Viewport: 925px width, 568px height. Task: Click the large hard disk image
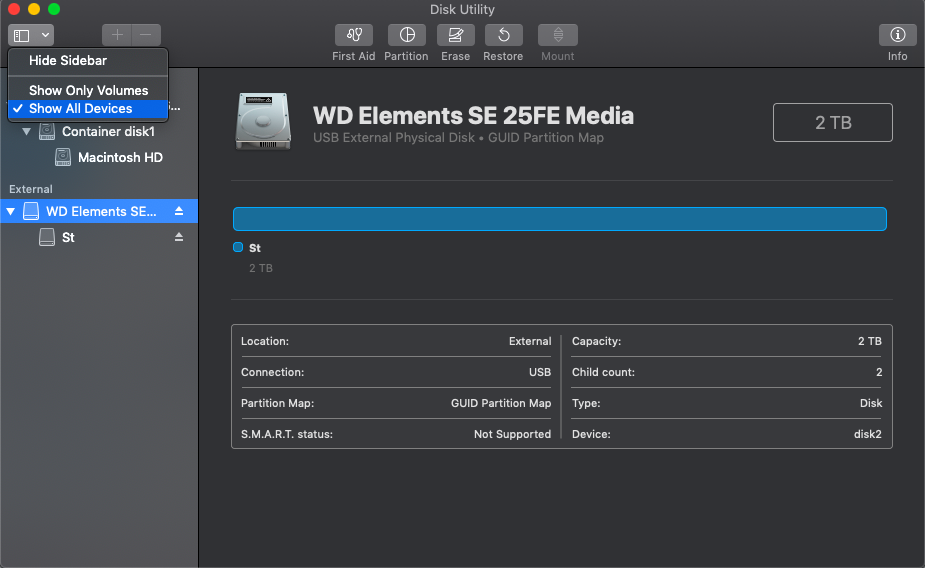263,122
